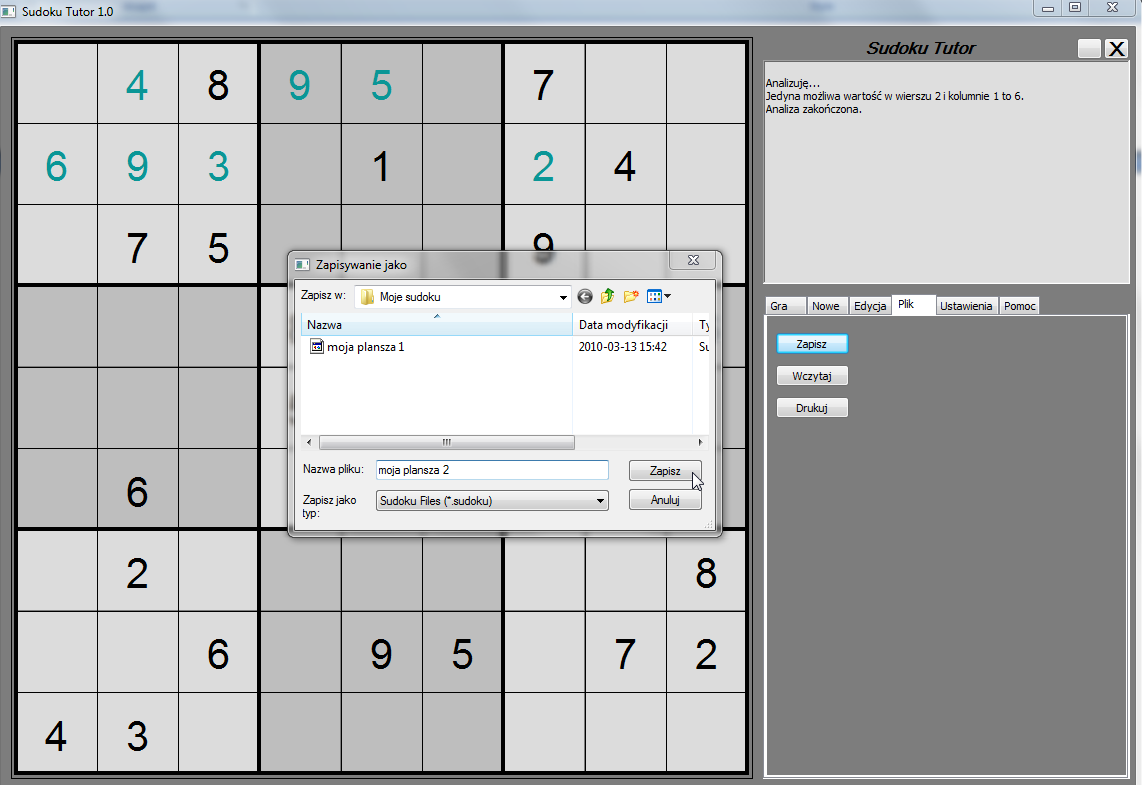Maximize the Sudoku Tutor window
This screenshot has width=1142, height=785.
point(1075,8)
